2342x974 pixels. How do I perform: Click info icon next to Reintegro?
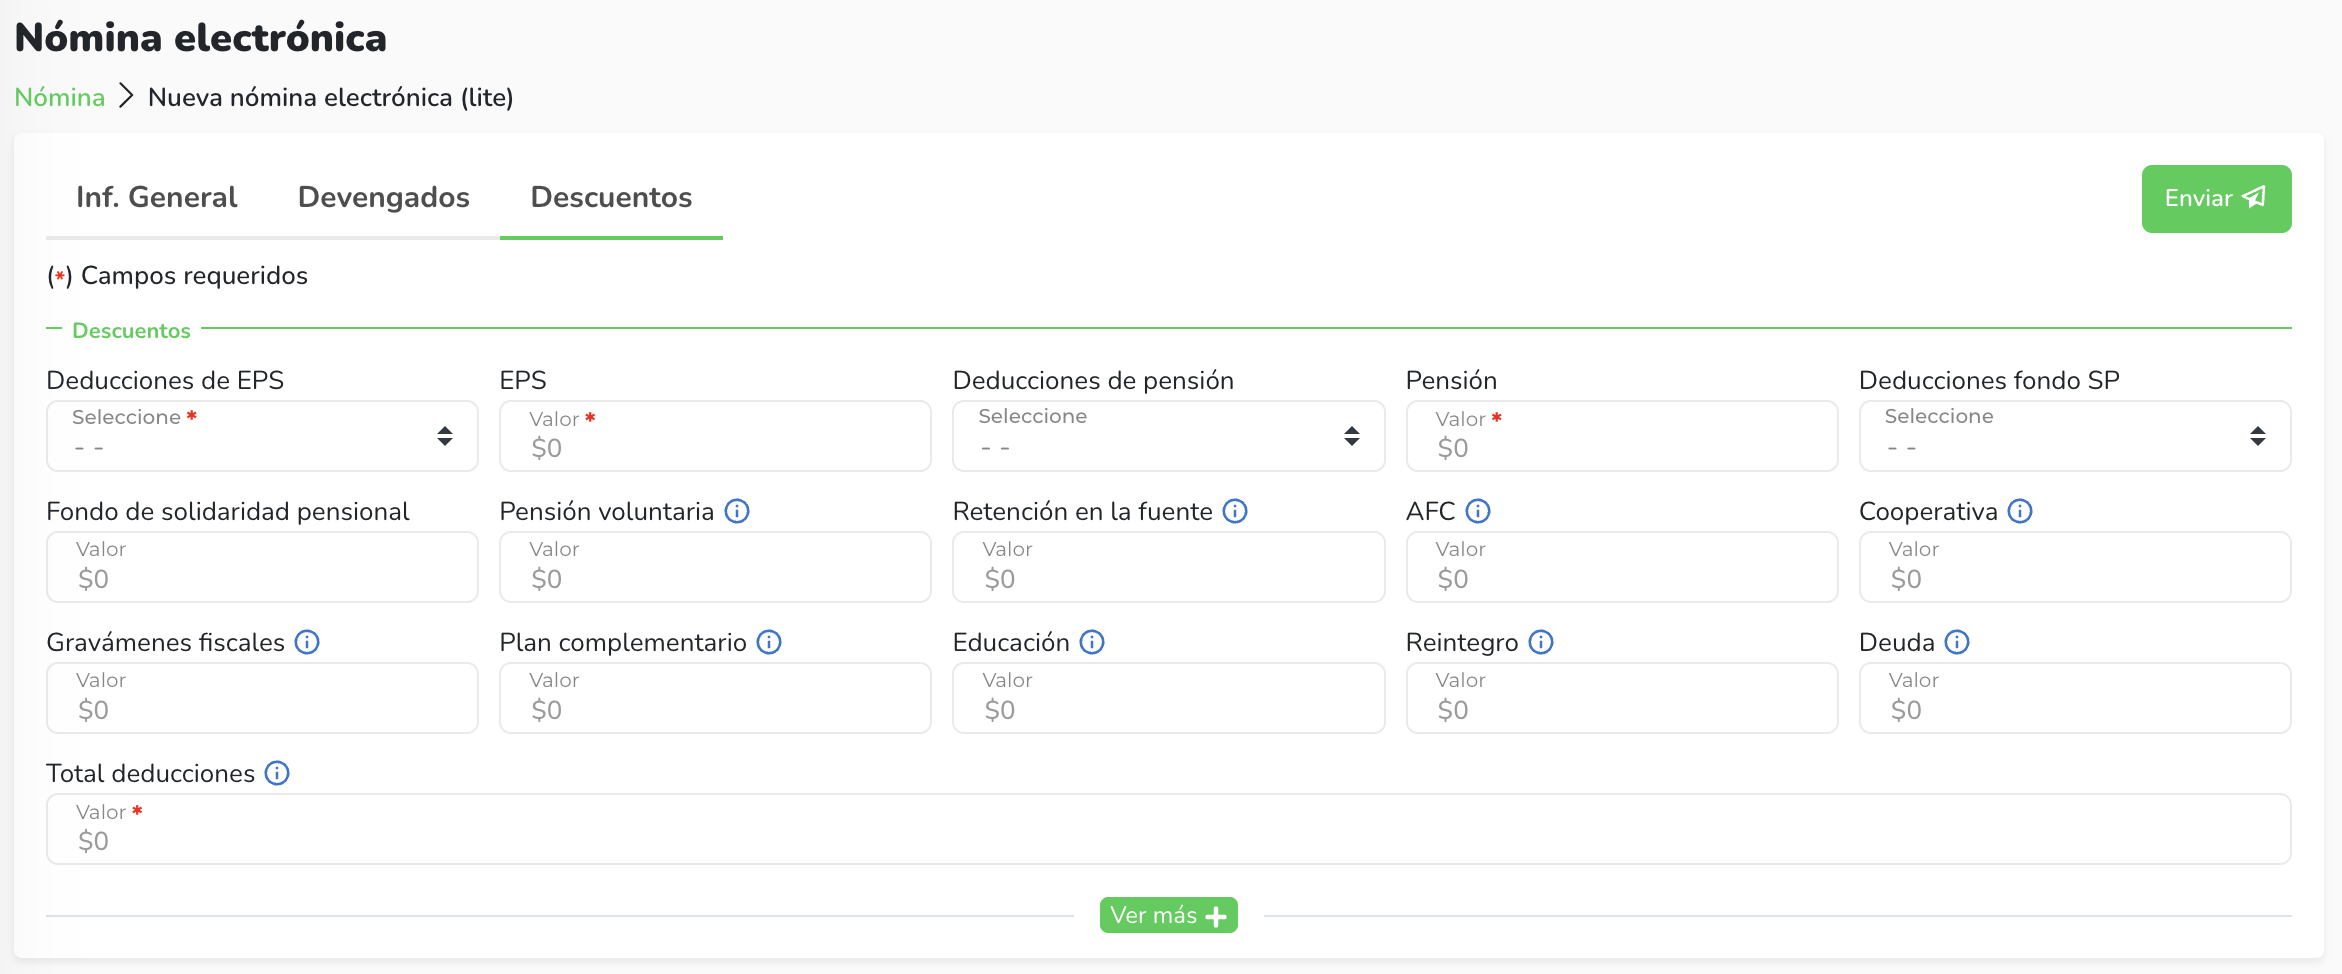tap(1541, 642)
